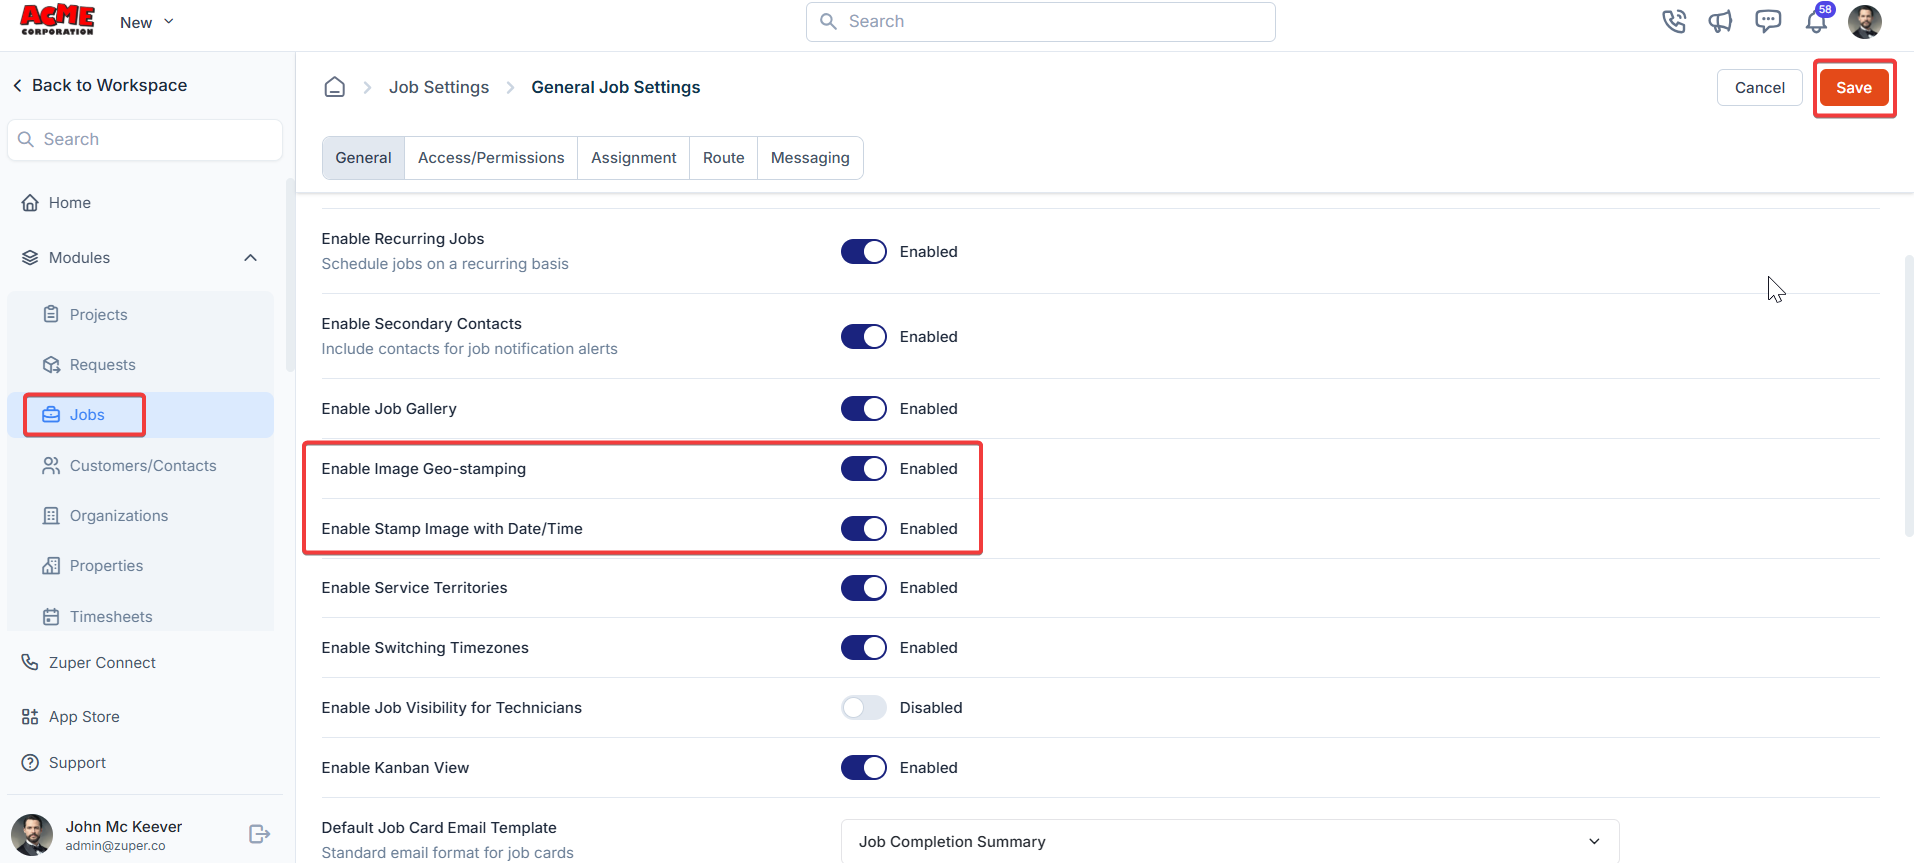The width and height of the screenshot is (1914, 863).
Task: Click the Support question mark icon
Action: [30, 763]
